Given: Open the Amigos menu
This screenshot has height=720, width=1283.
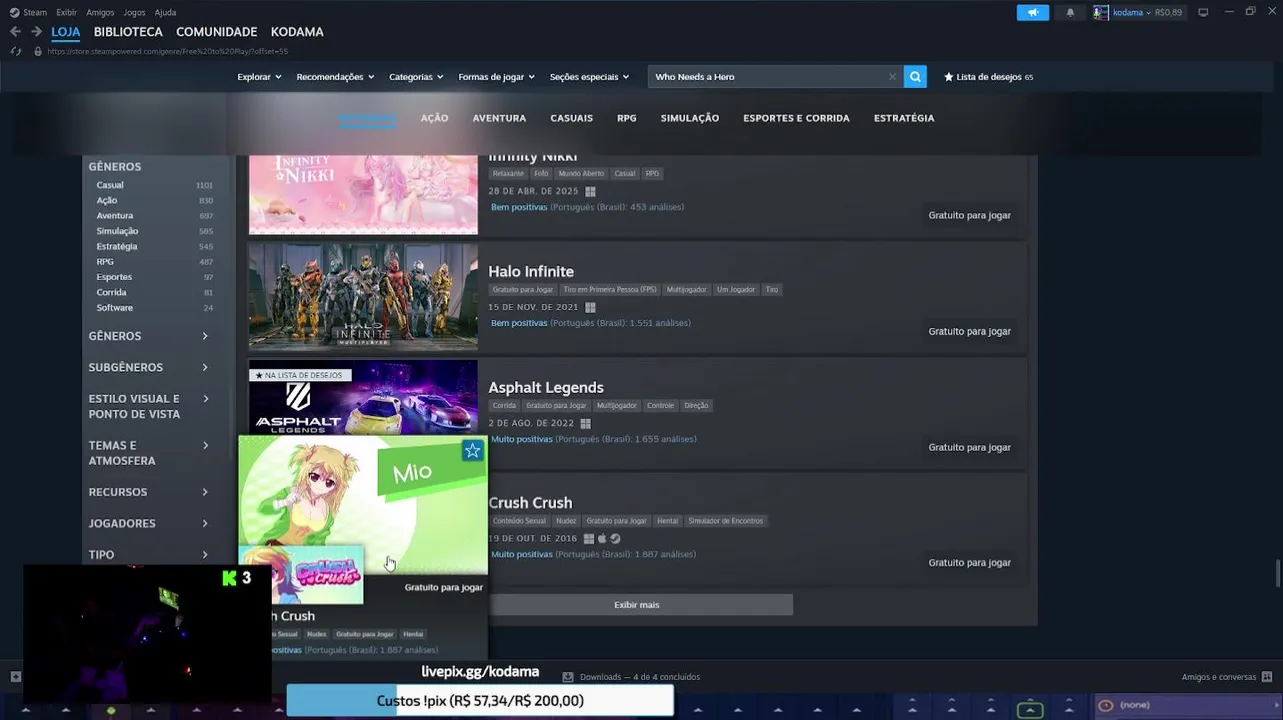Looking at the screenshot, I should (x=100, y=12).
